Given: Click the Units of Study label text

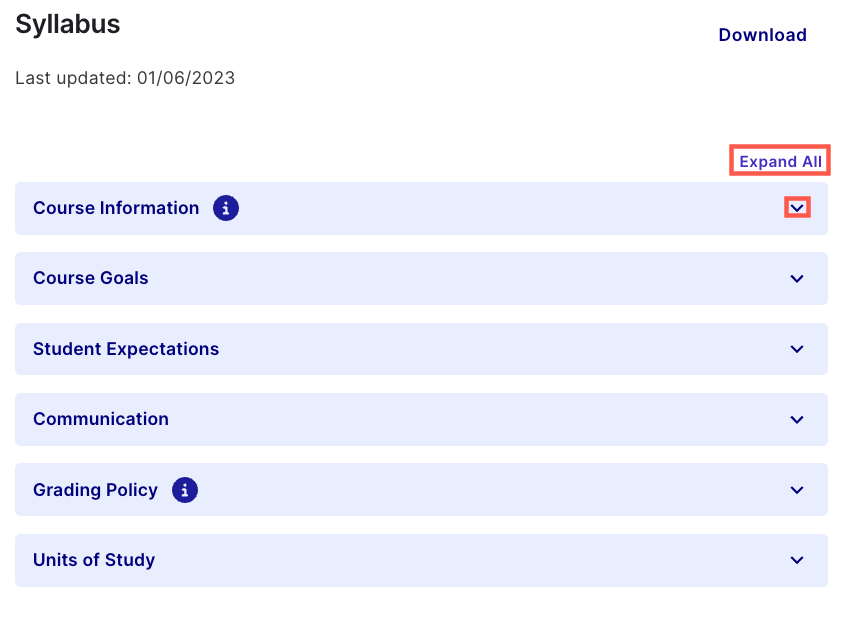Looking at the screenshot, I should (93, 560).
